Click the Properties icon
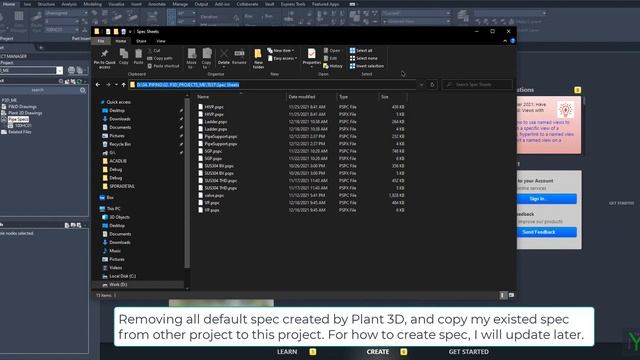 [311, 54]
